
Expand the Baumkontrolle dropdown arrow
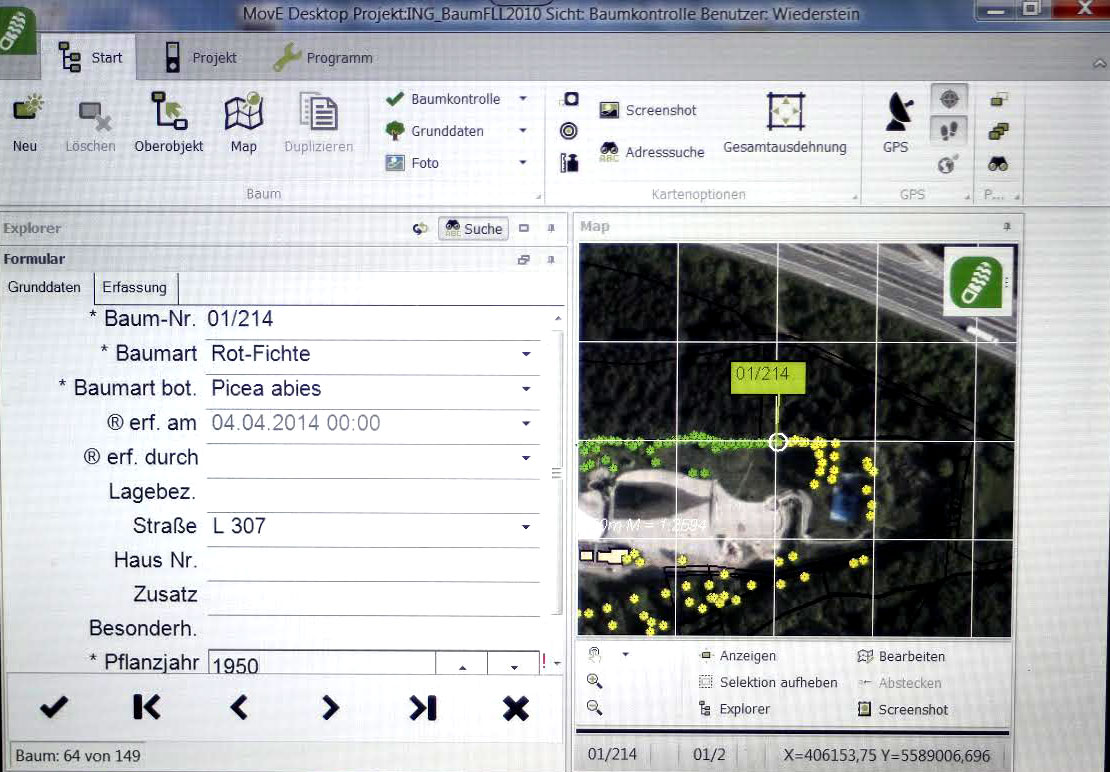tap(523, 99)
